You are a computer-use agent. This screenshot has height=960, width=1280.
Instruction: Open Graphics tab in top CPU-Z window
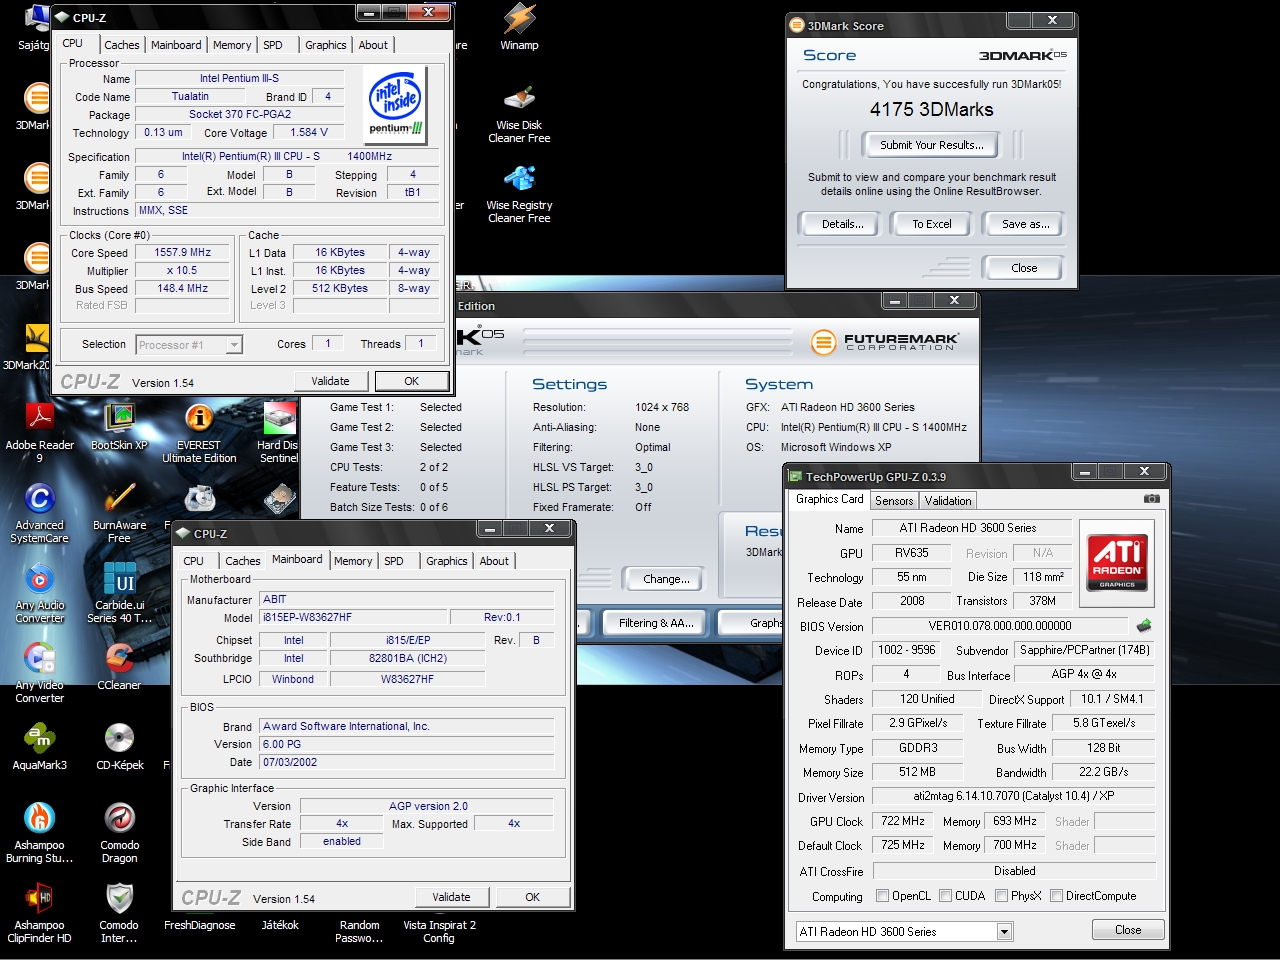(326, 45)
